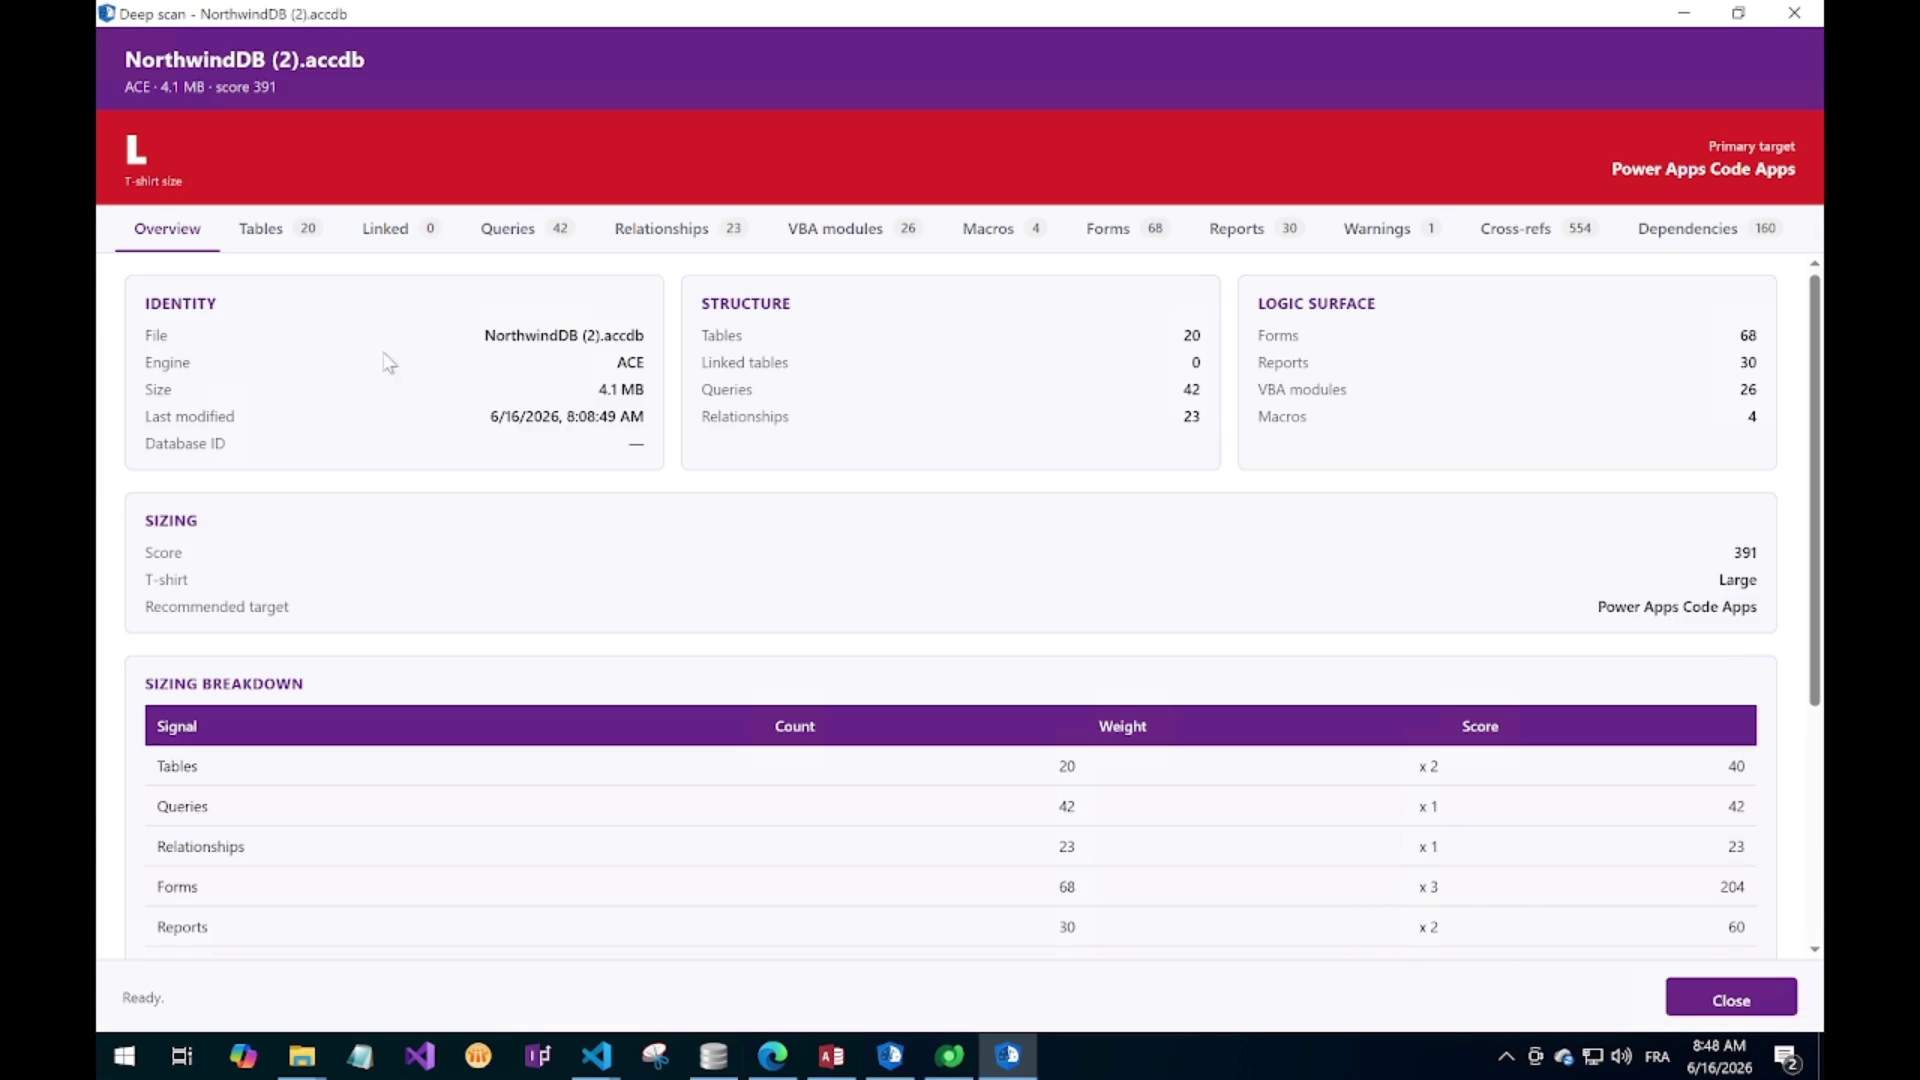Open the Tables tab
The height and width of the screenshot is (1080, 1920).
(279, 229)
